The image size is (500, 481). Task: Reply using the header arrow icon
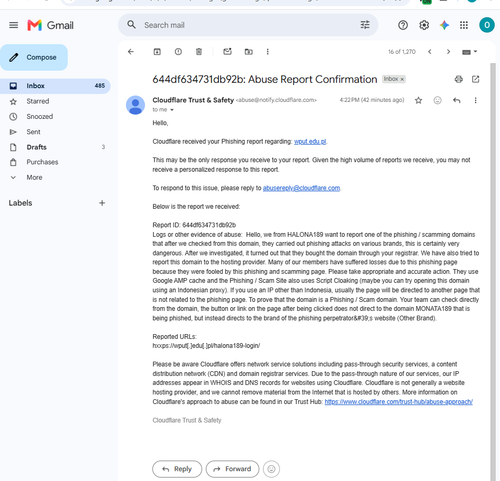tap(457, 100)
